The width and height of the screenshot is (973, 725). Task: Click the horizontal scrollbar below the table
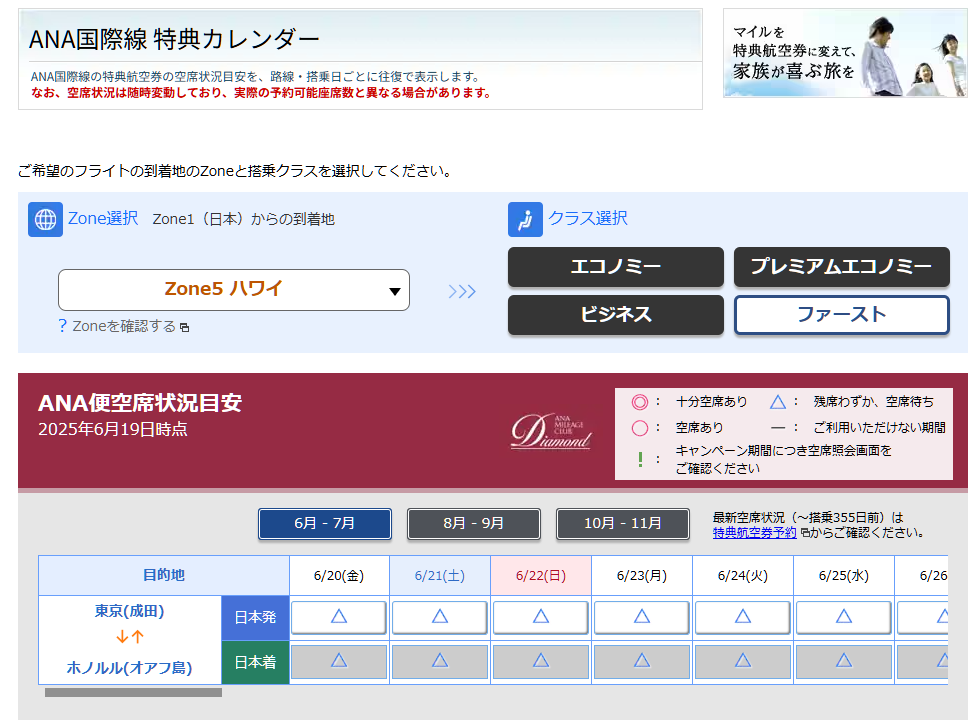(133, 692)
